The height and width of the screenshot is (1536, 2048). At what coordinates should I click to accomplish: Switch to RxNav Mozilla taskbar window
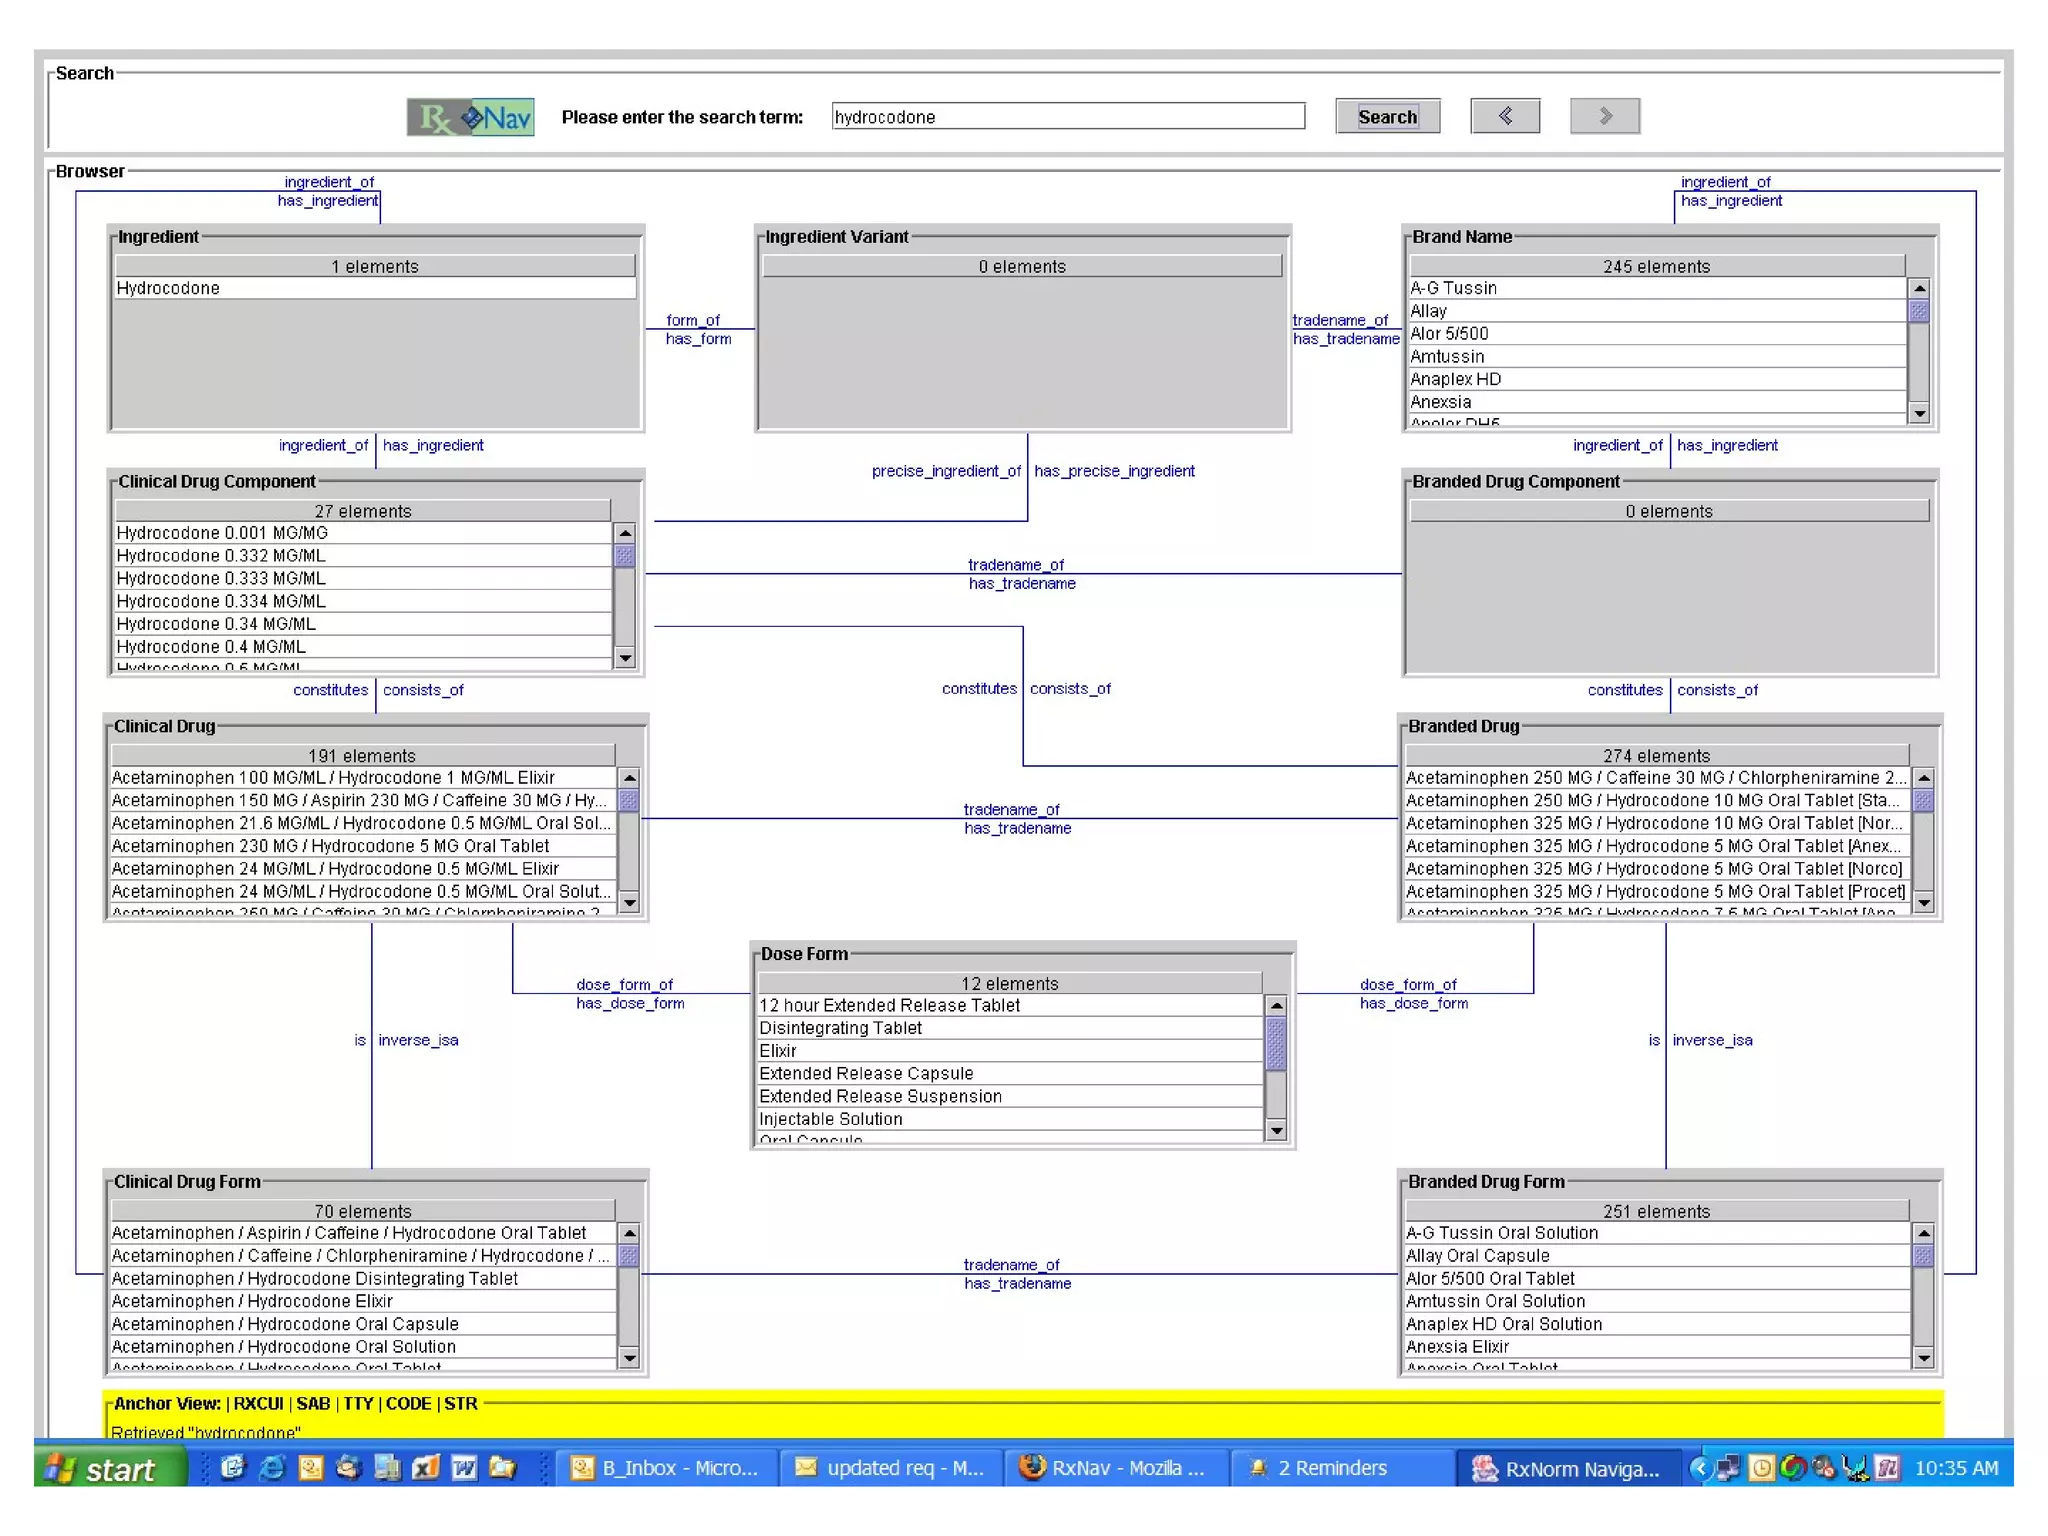pyautogui.click(x=1114, y=1467)
